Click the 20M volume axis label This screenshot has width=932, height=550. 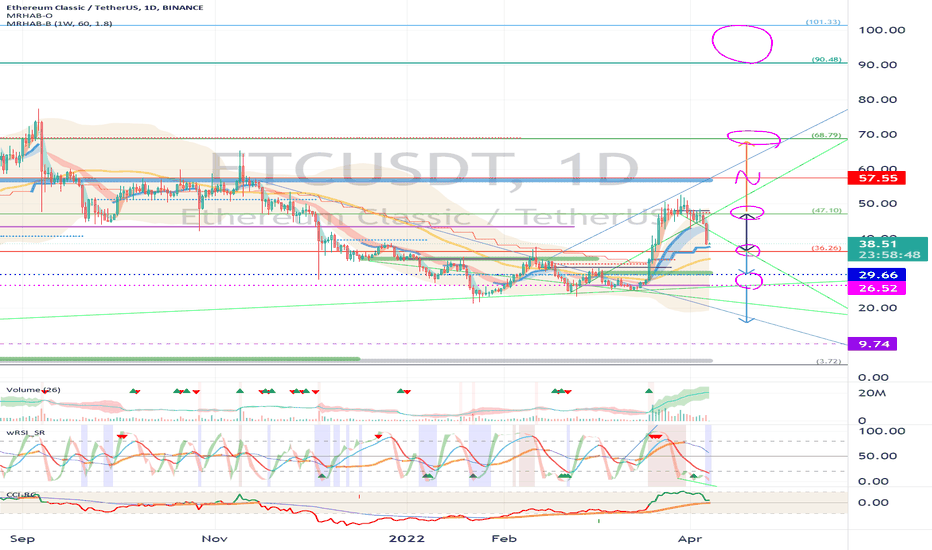[x=872, y=393]
